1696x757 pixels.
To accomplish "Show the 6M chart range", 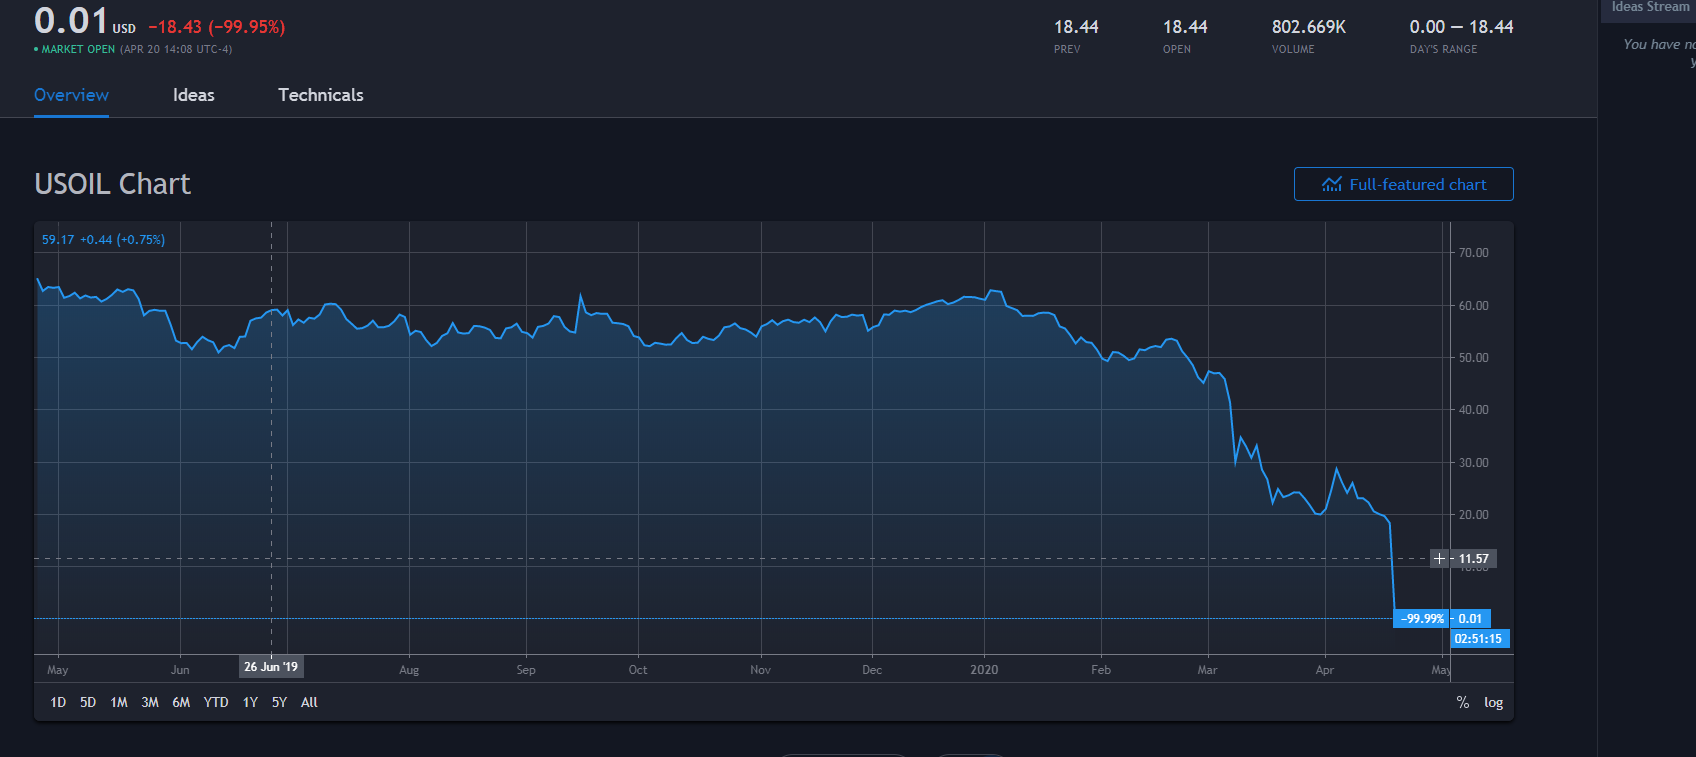I will pos(181,703).
